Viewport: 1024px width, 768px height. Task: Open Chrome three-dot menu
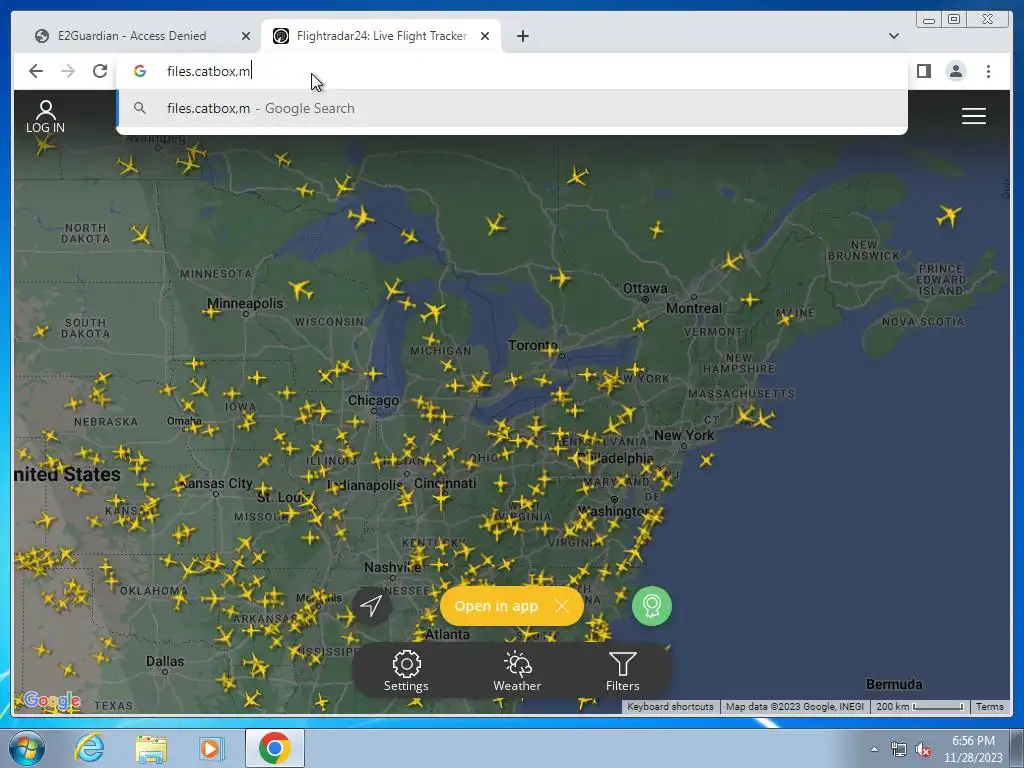(x=988, y=71)
